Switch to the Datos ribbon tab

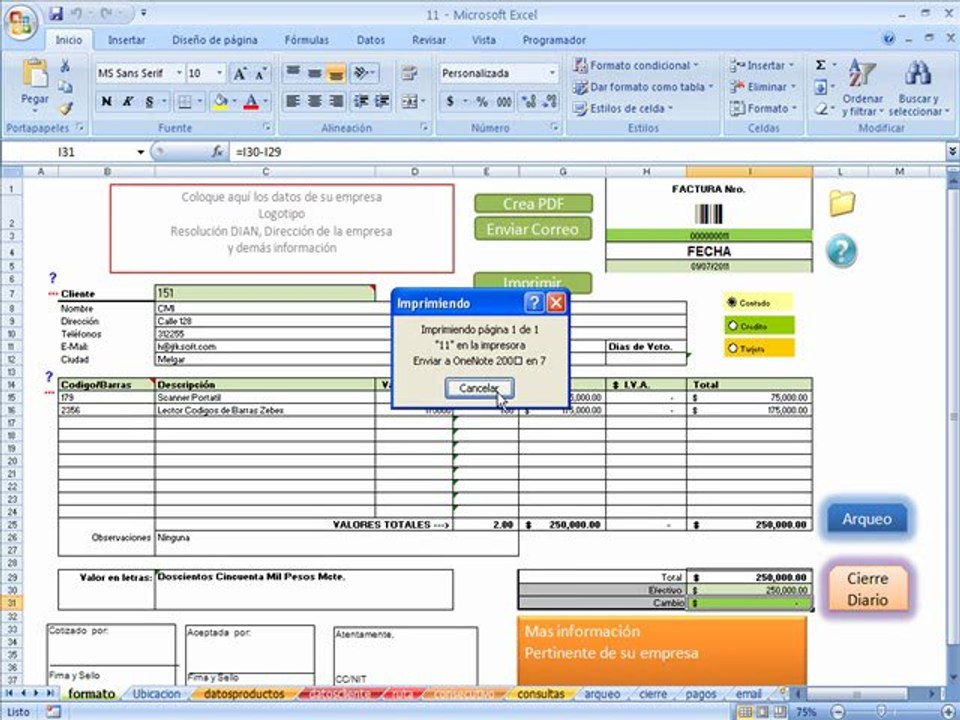(370, 40)
